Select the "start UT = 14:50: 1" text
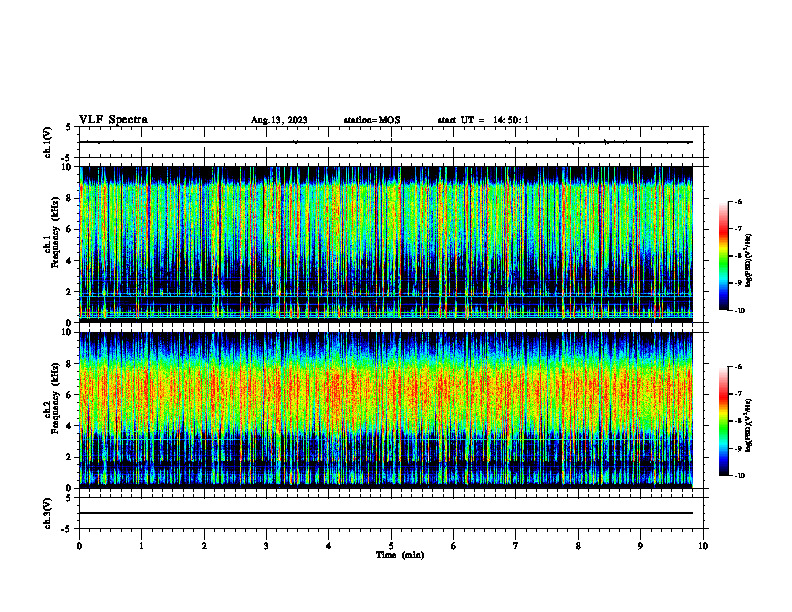792x612 pixels. click(x=483, y=120)
